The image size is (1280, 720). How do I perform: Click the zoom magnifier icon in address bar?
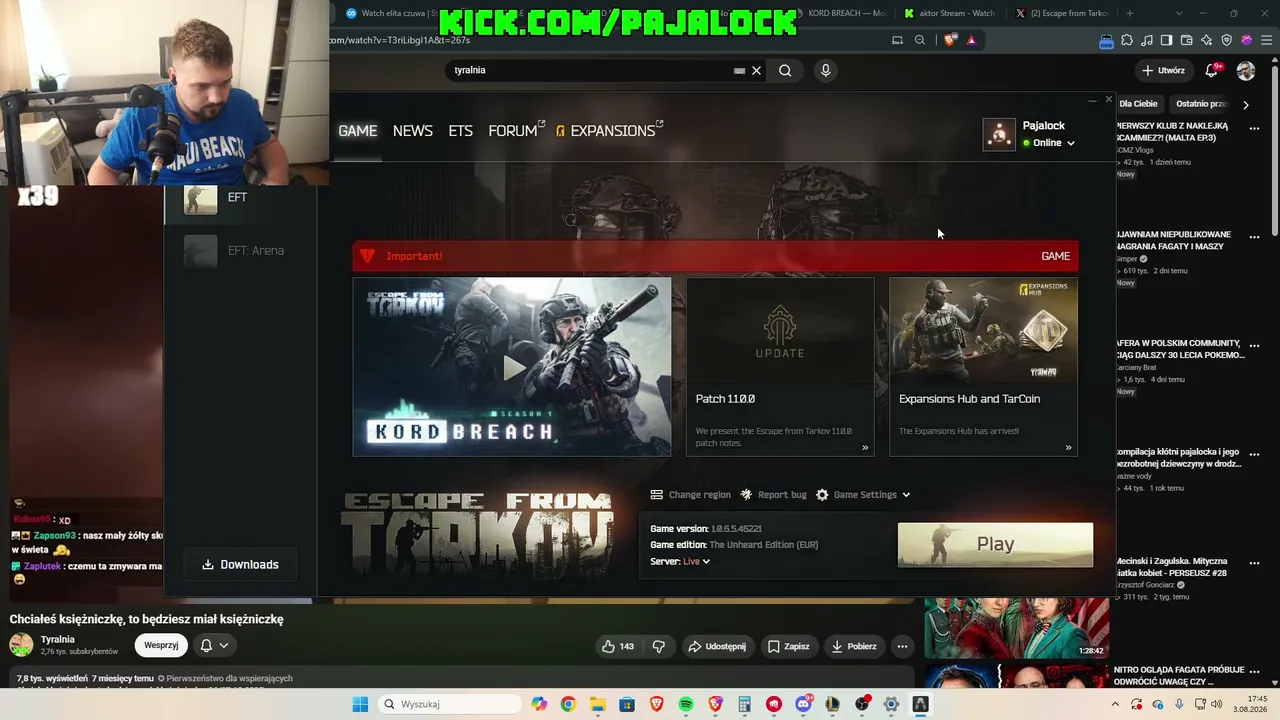[920, 40]
